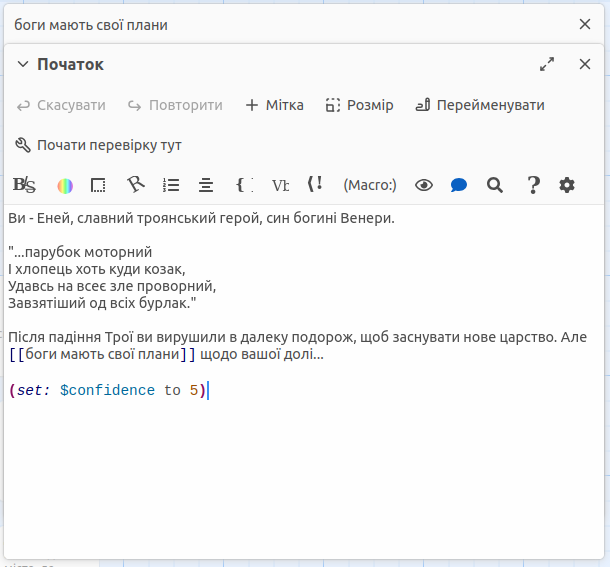Insert a numbered list item

click(171, 185)
